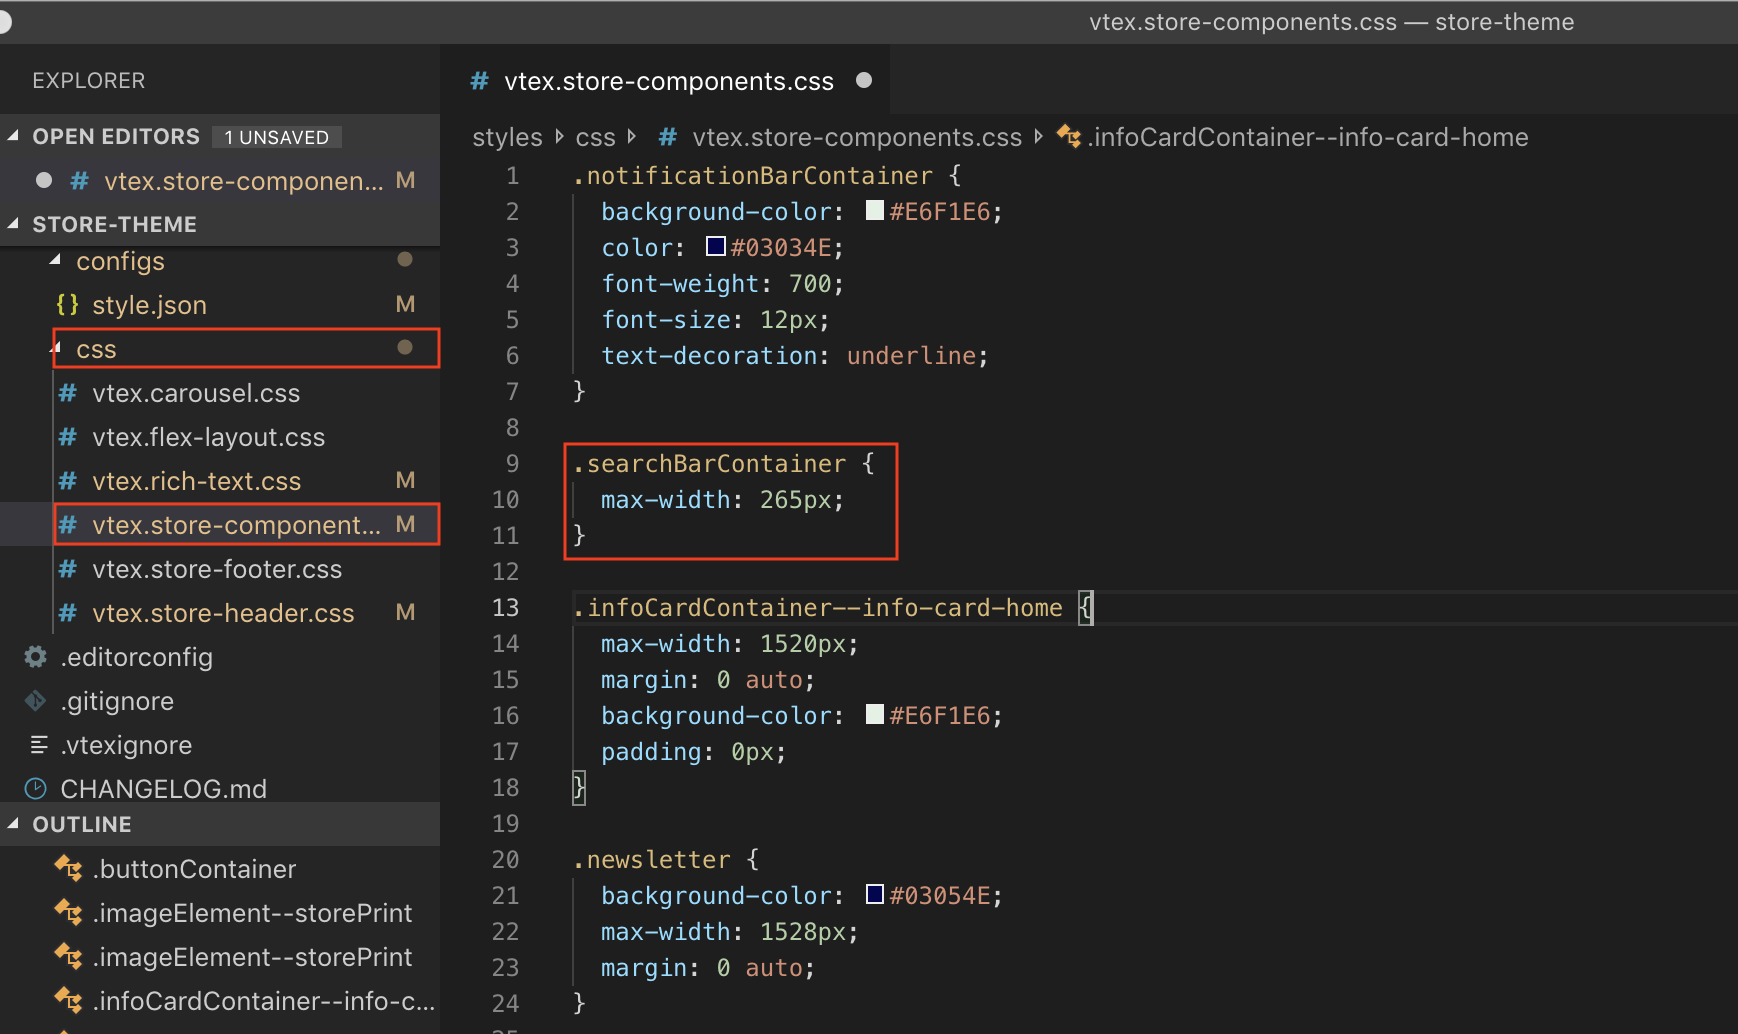Click the git diamond icon beside .gitignore
Image resolution: width=1738 pixels, height=1034 pixels.
coord(36,701)
